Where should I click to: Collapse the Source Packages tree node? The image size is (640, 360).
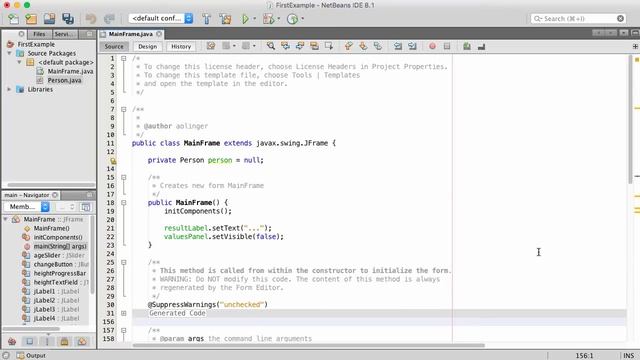9,53
